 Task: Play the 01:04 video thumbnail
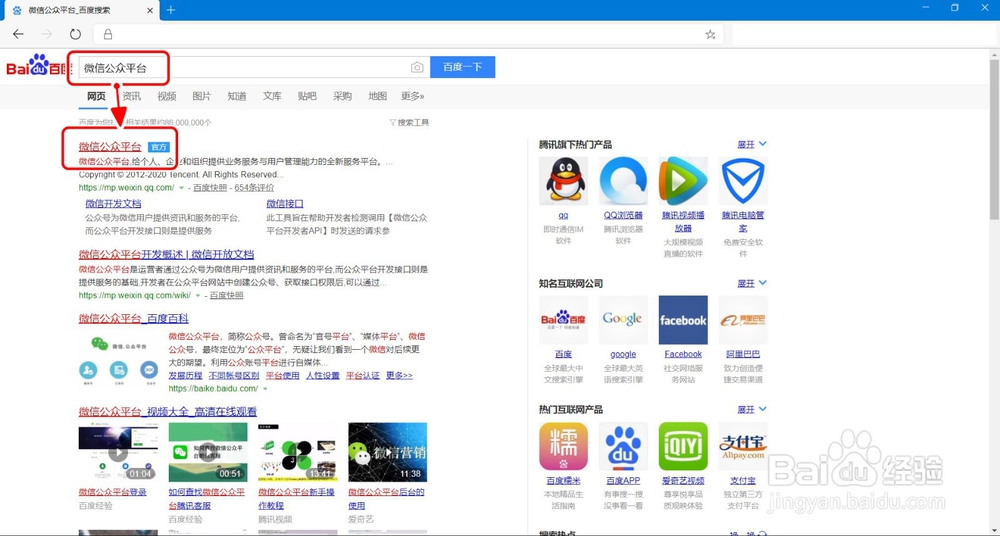tap(118, 452)
